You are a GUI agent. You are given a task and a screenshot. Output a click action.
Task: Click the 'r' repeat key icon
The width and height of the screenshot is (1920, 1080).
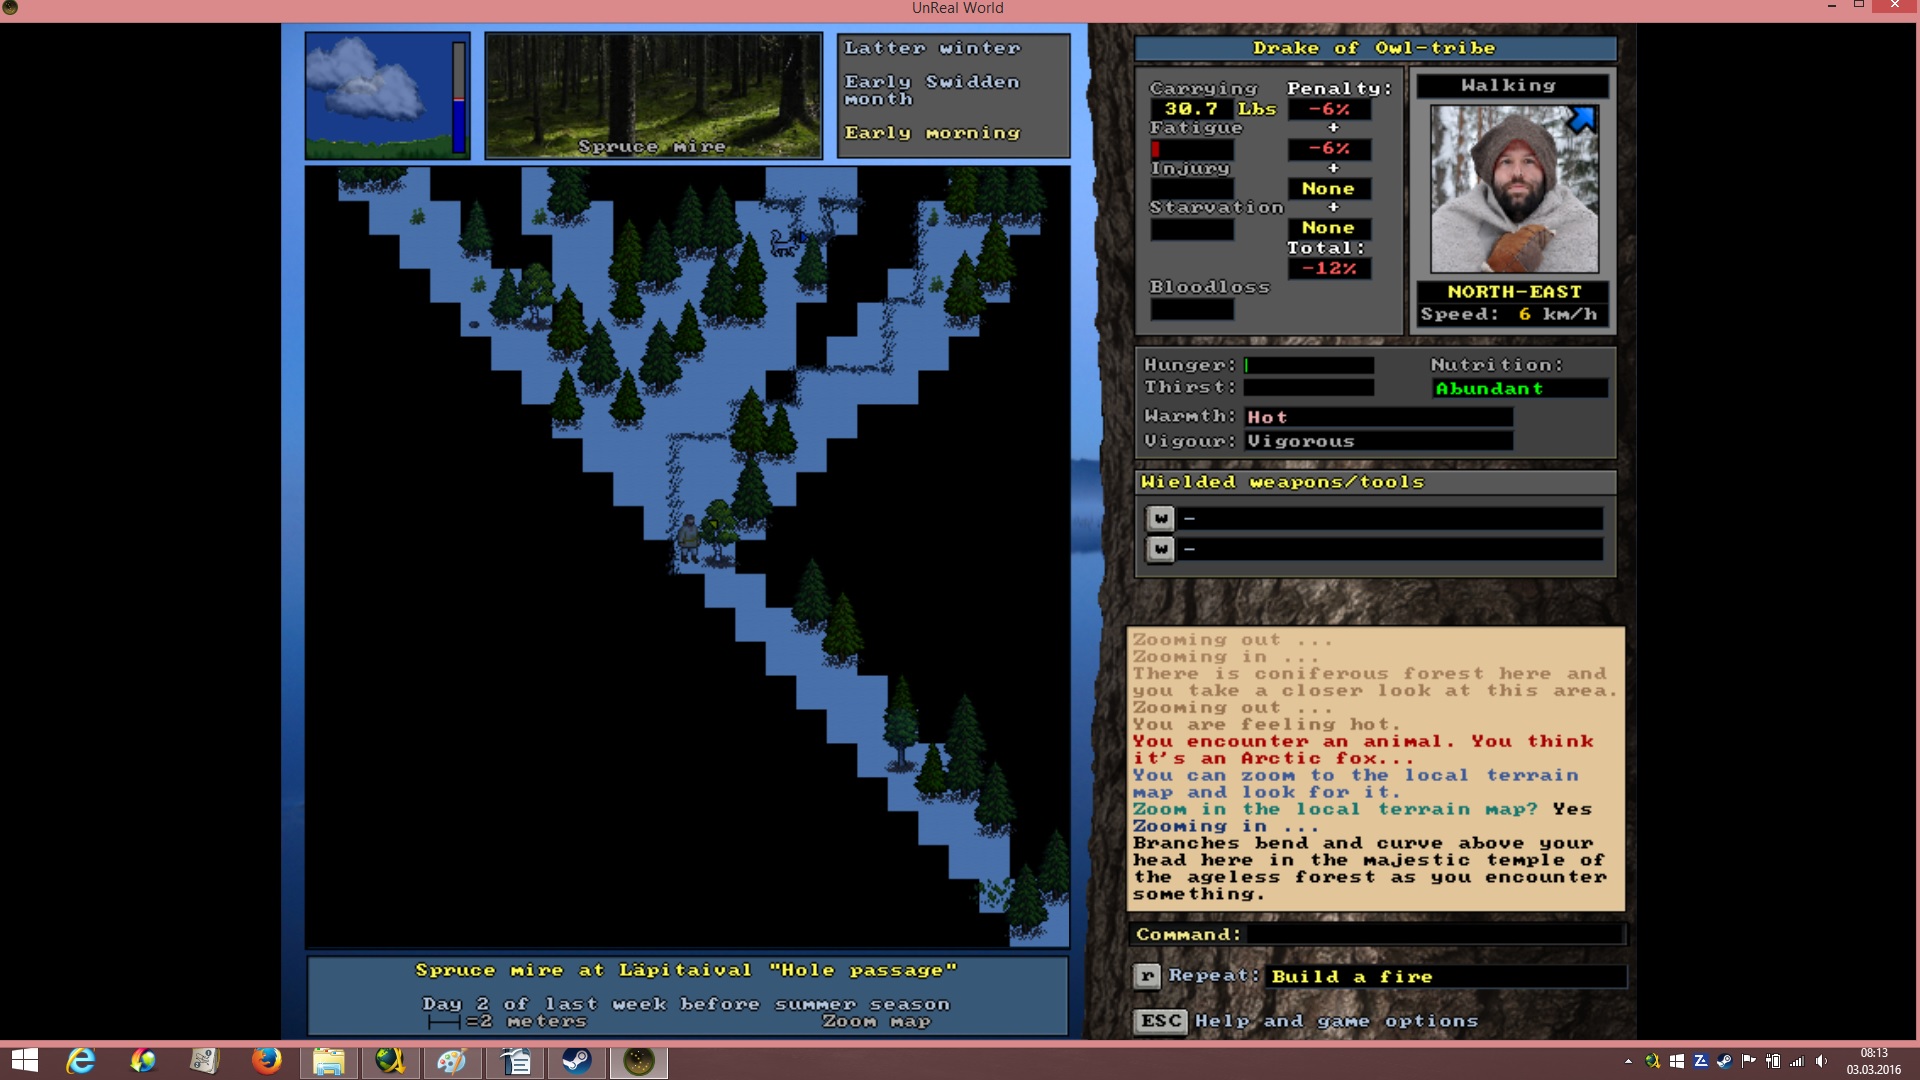click(1147, 976)
